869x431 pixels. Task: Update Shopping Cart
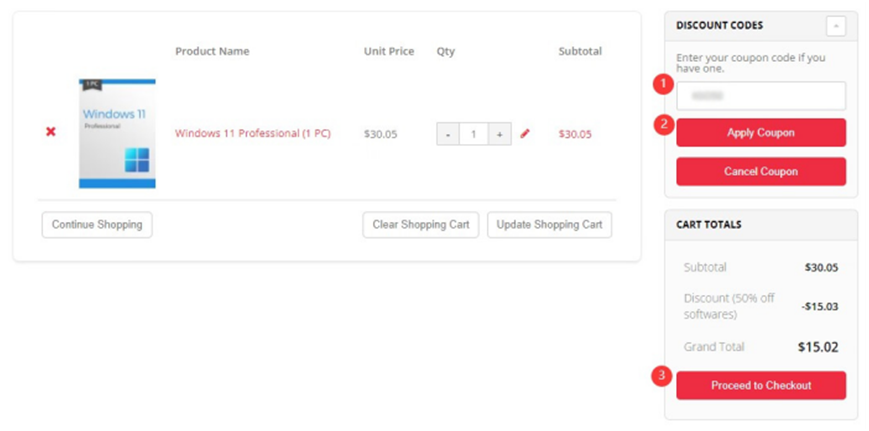(x=549, y=225)
